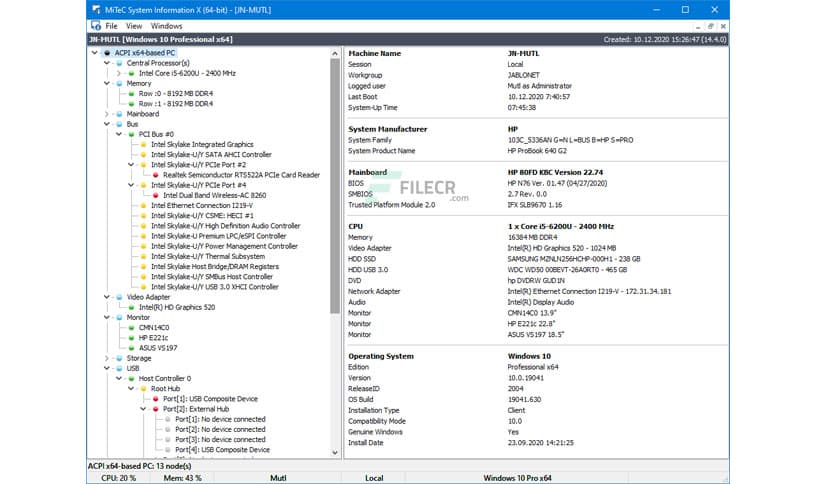This screenshot has height=484, width=836.
Task: Click yellow icon beside USB 3.0 XHCI Controller
Action: coord(143,287)
